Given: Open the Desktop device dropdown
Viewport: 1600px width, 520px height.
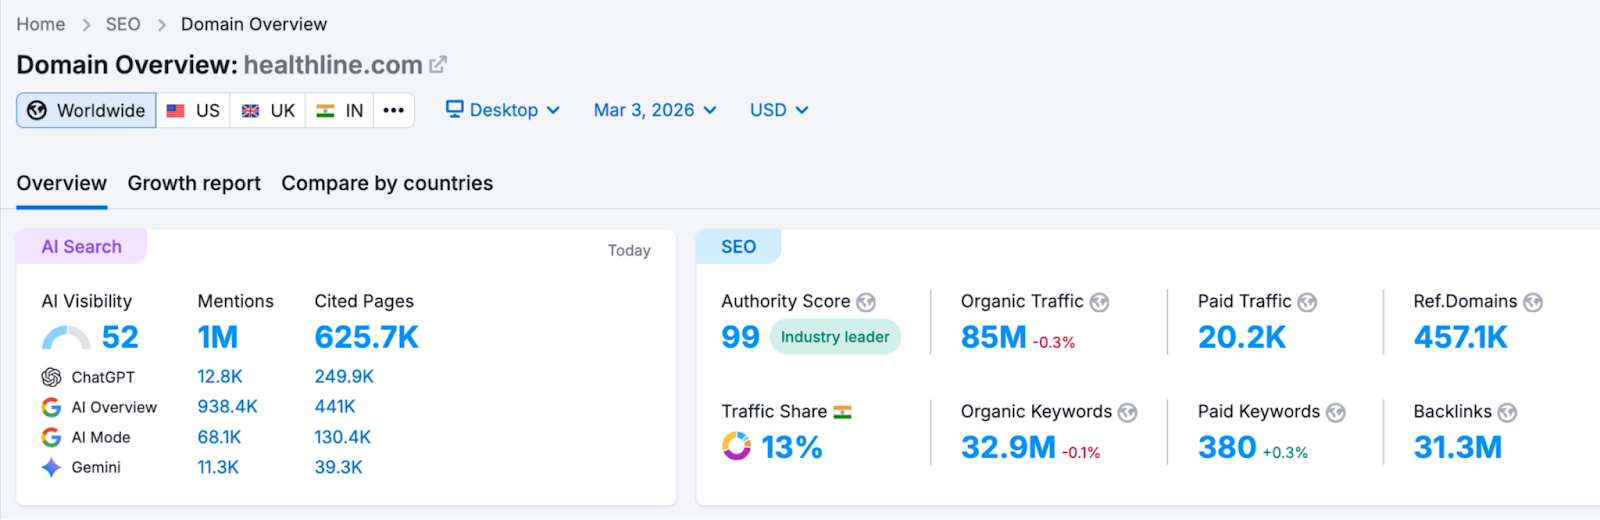Looking at the screenshot, I should (503, 110).
